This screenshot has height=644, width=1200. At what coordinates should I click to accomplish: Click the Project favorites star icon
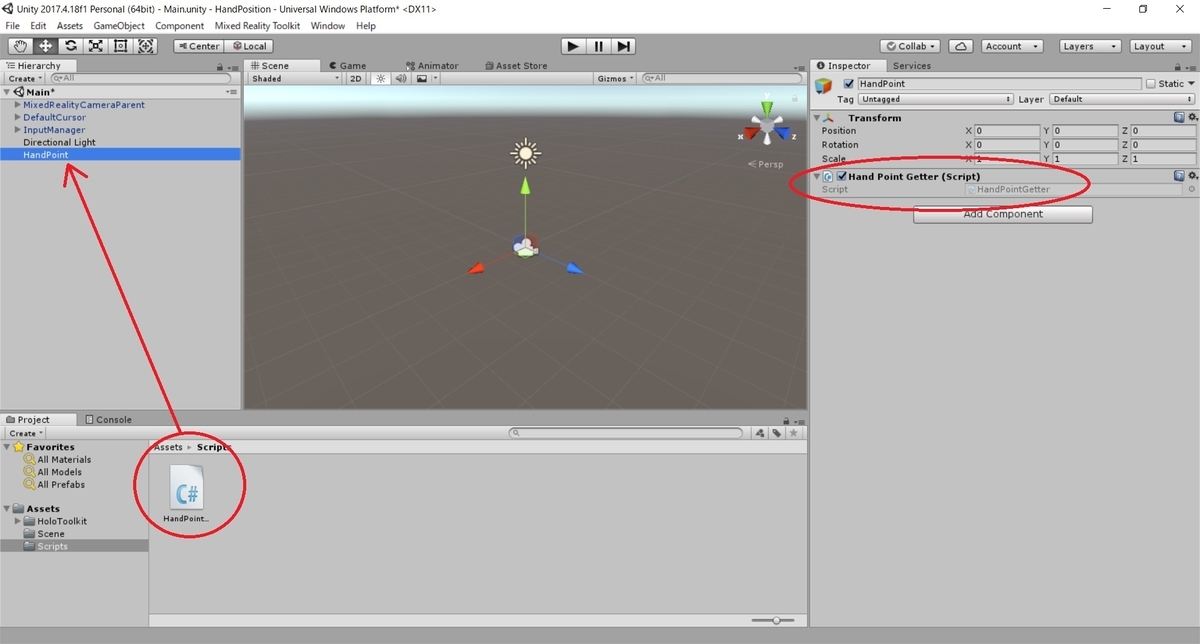(794, 433)
